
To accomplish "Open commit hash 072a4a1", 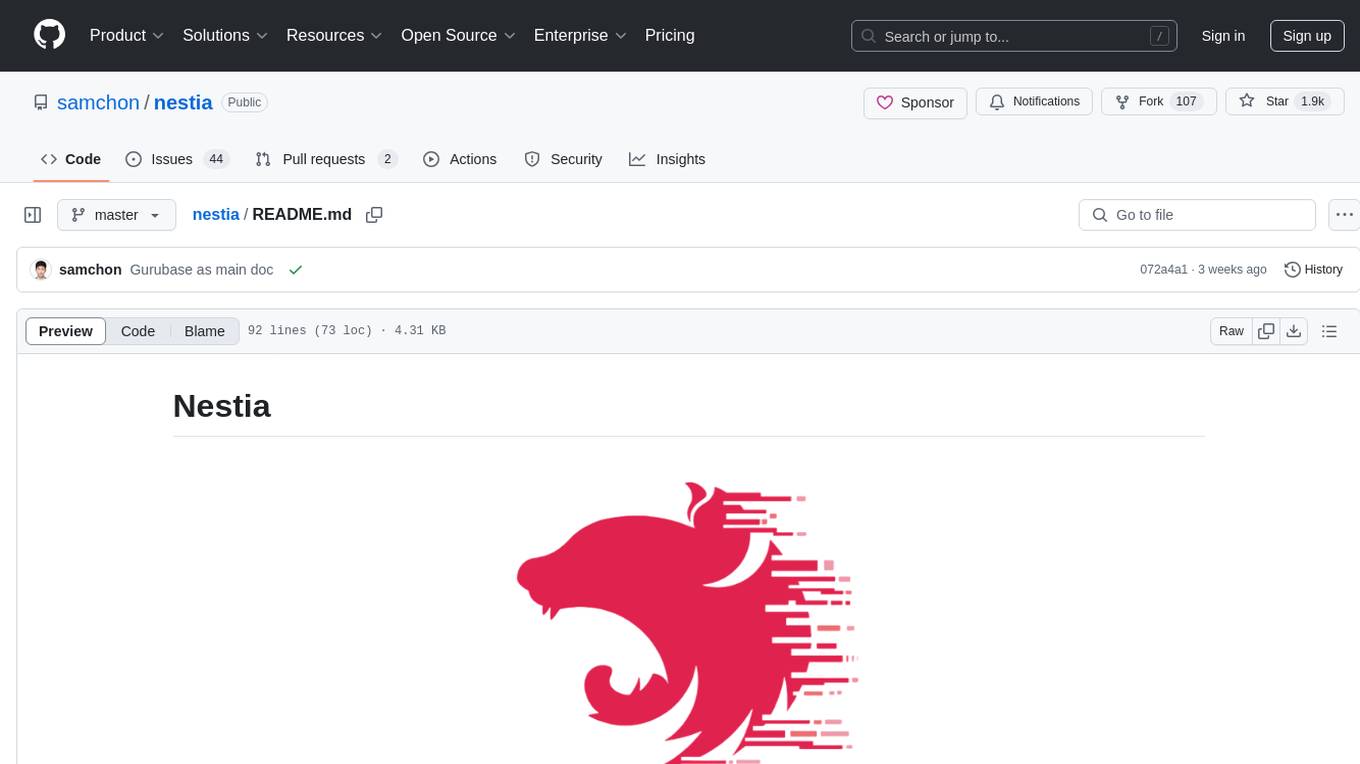I will (1164, 270).
